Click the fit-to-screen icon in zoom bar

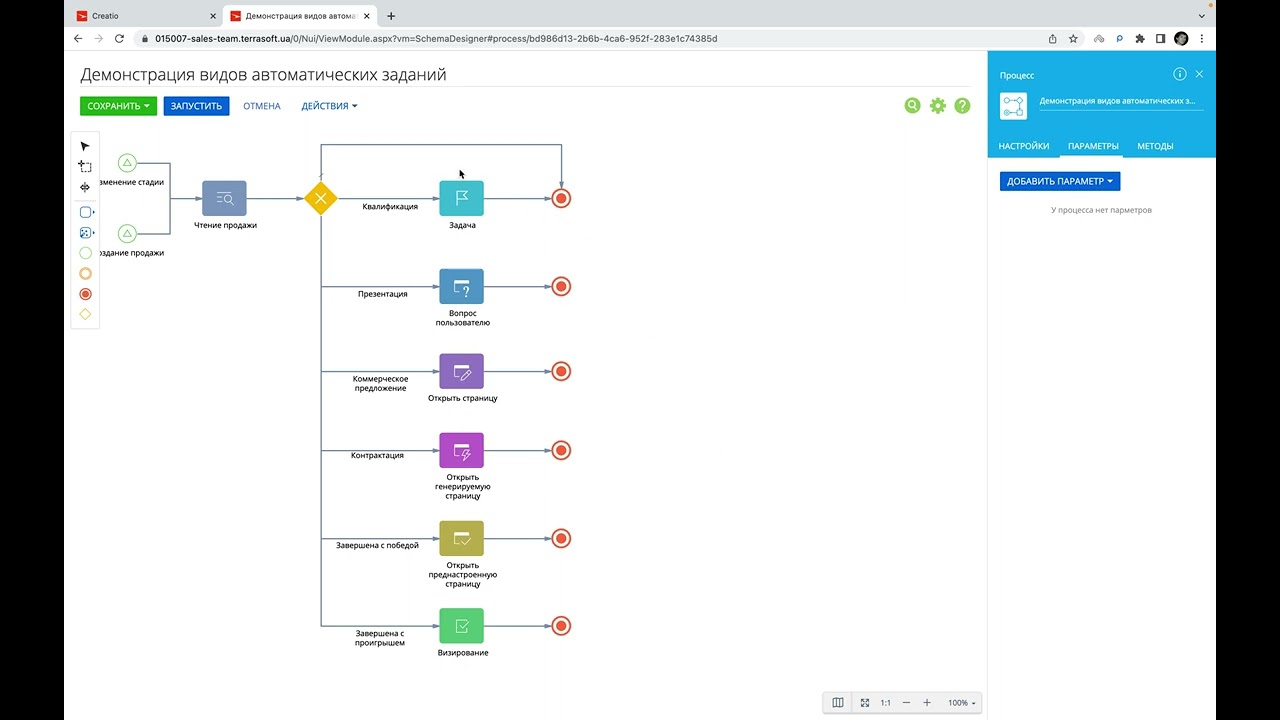pos(865,703)
